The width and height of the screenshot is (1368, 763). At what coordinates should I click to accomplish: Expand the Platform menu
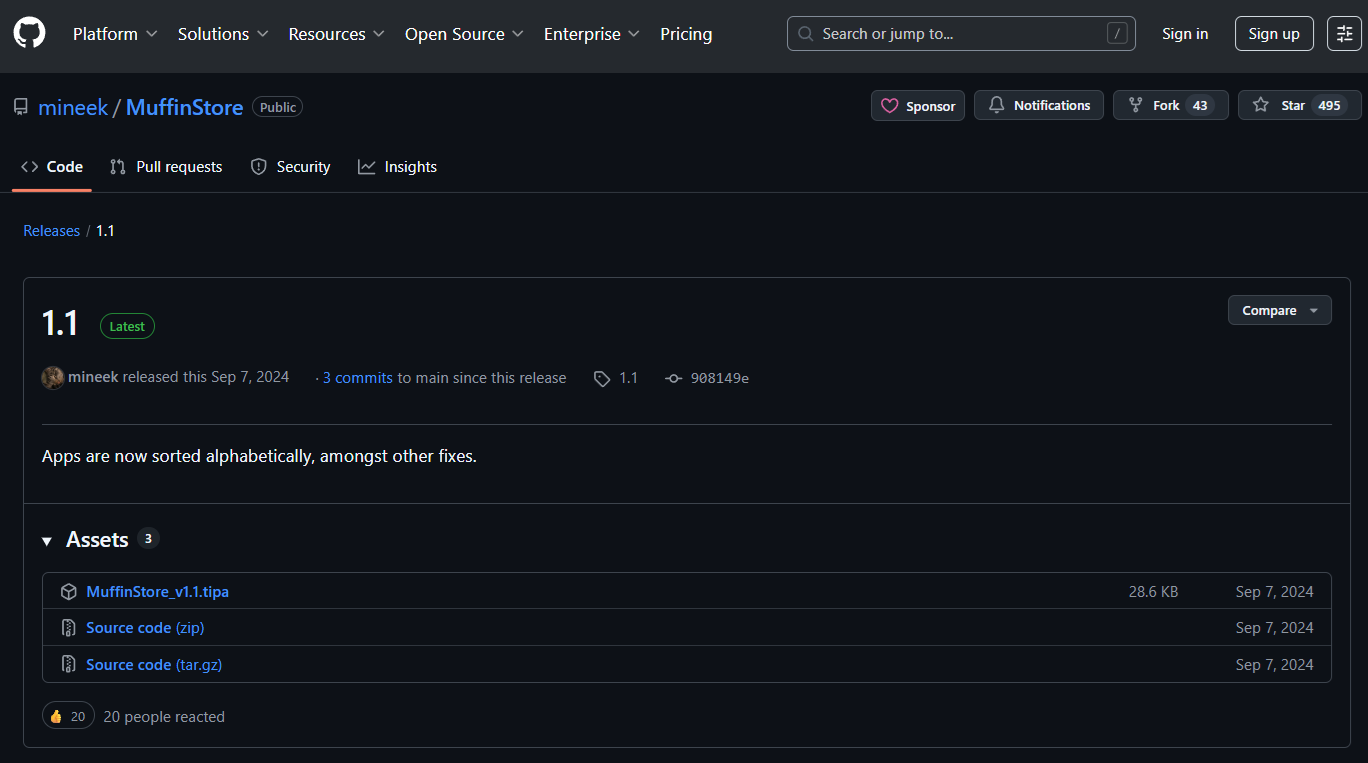pos(115,34)
